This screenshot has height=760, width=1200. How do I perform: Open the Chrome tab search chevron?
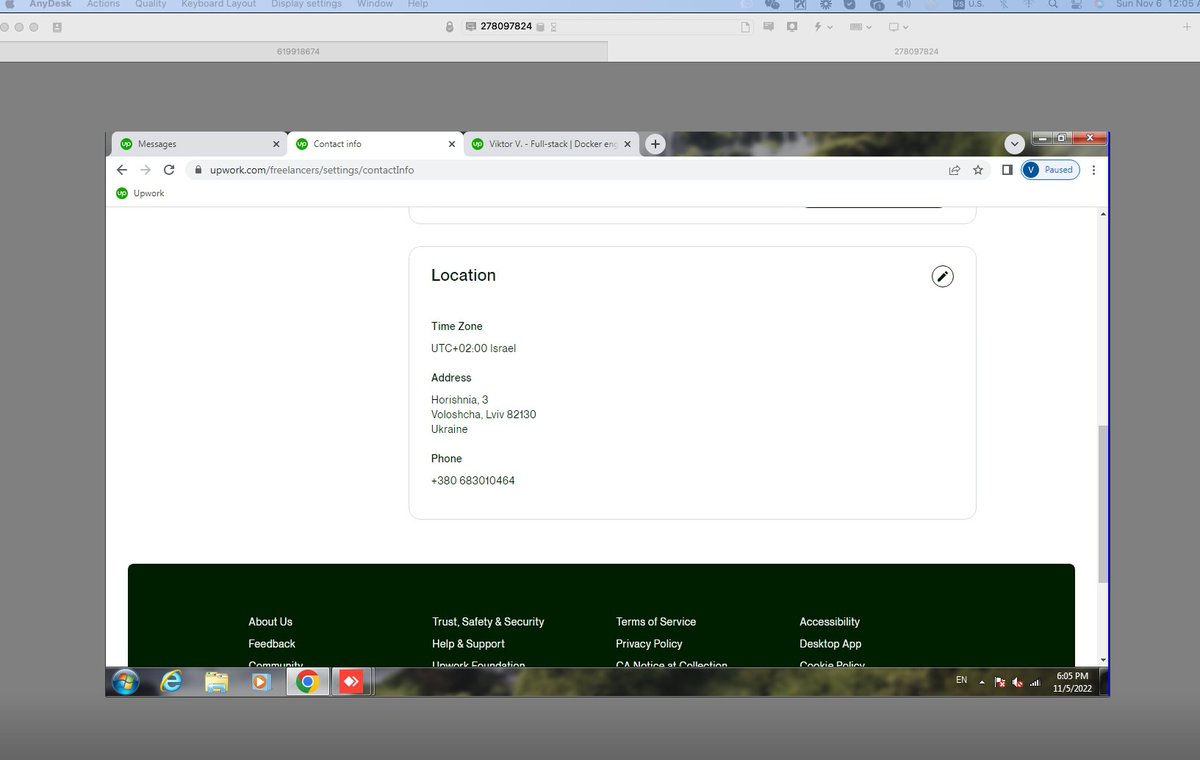click(x=1015, y=144)
